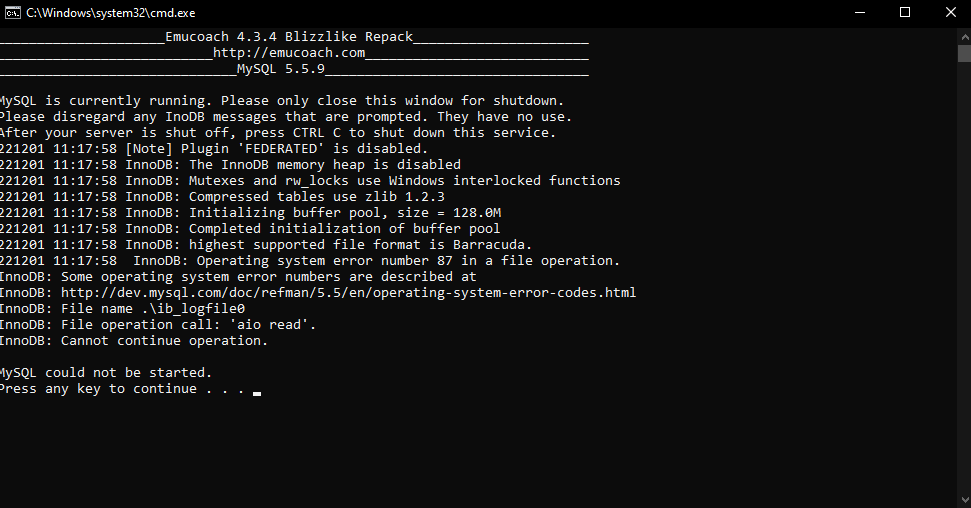
Task: Close the cmd.exe console window
Action: pos(951,12)
